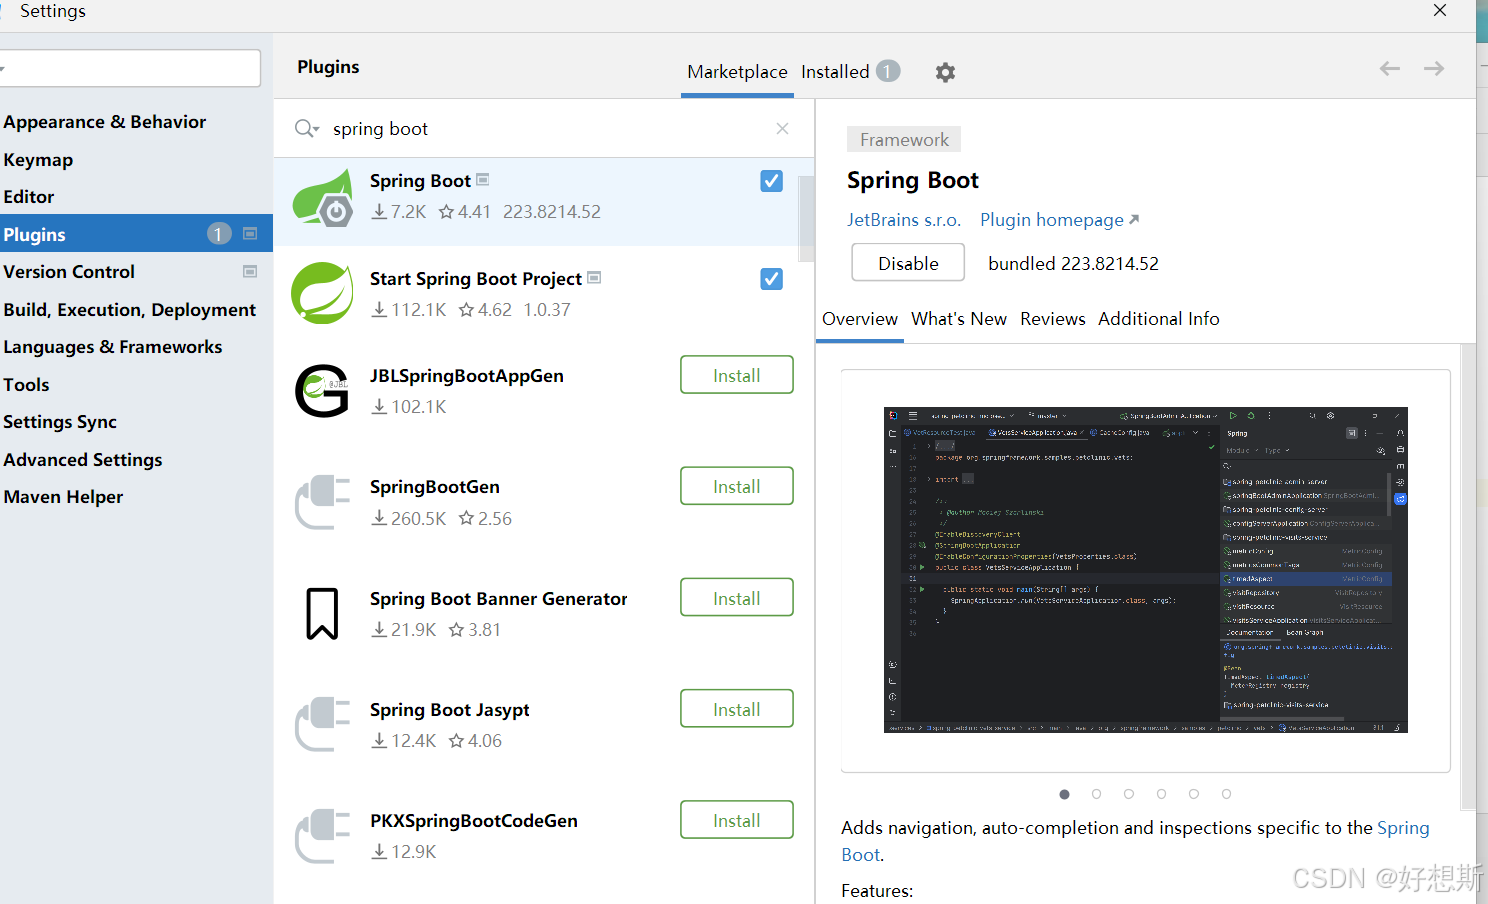Click the search magnifier options icon
Screen dimensions: 1488x904
pos(306,129)
